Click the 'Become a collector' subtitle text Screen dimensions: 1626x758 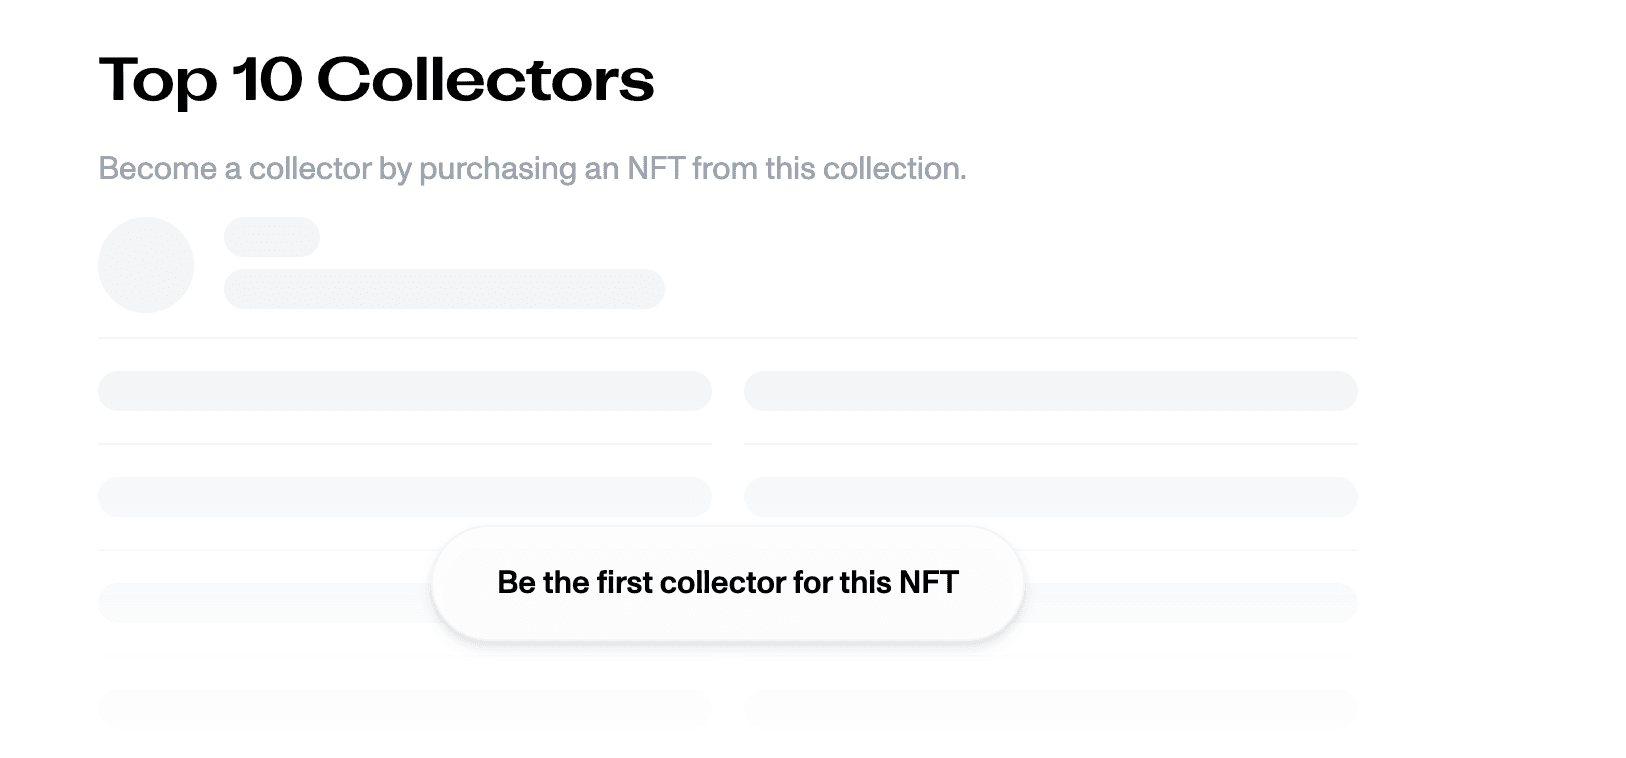532,168
